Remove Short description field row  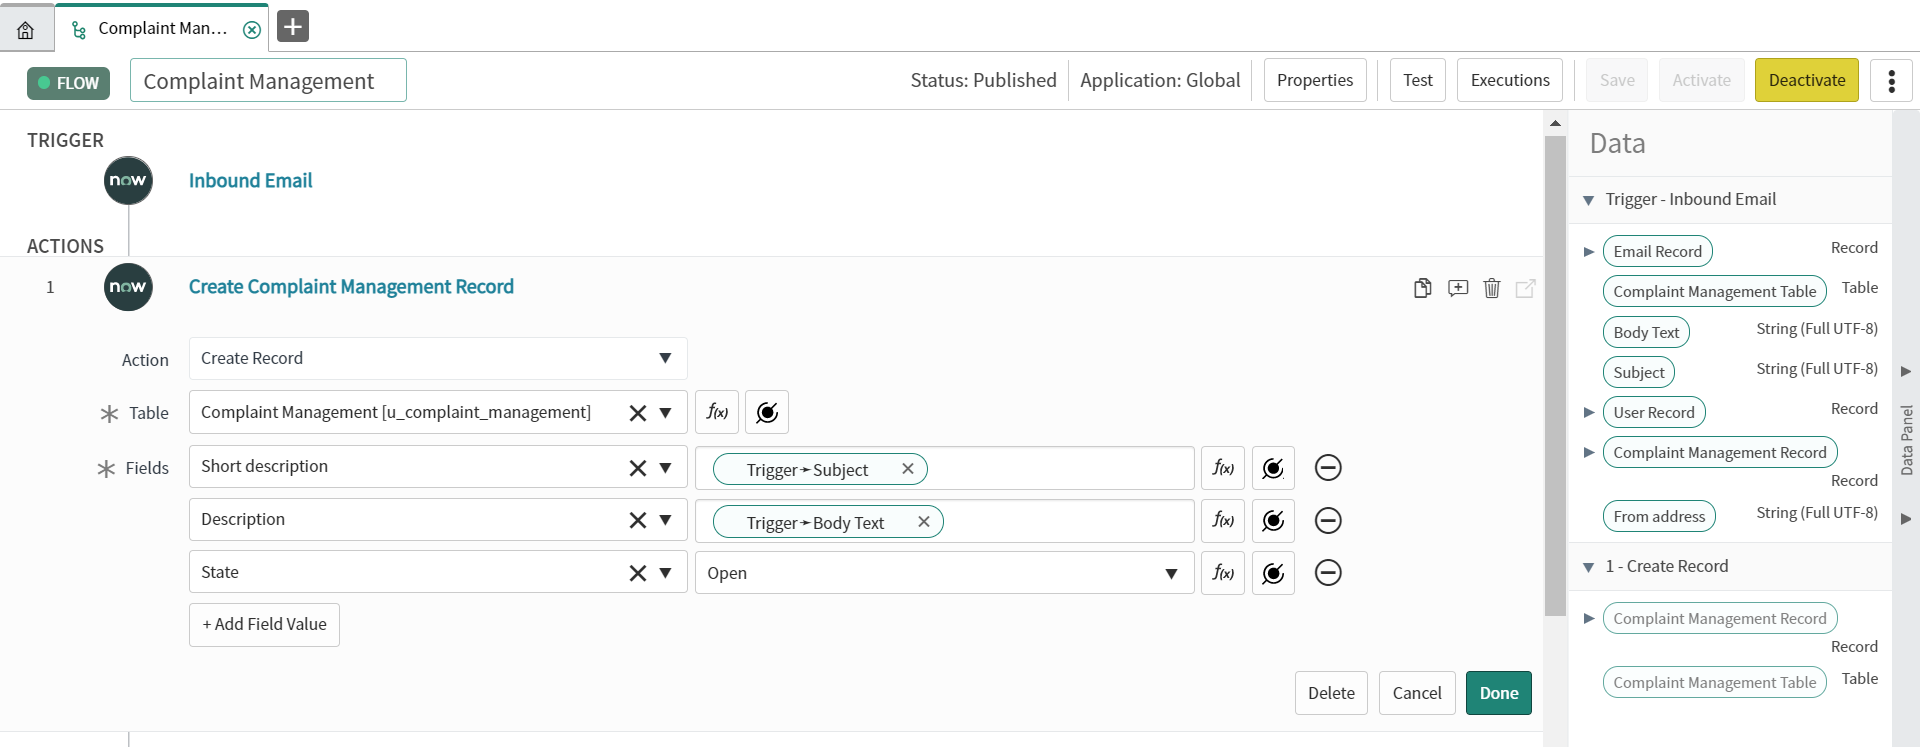(x=1328, y=468)
